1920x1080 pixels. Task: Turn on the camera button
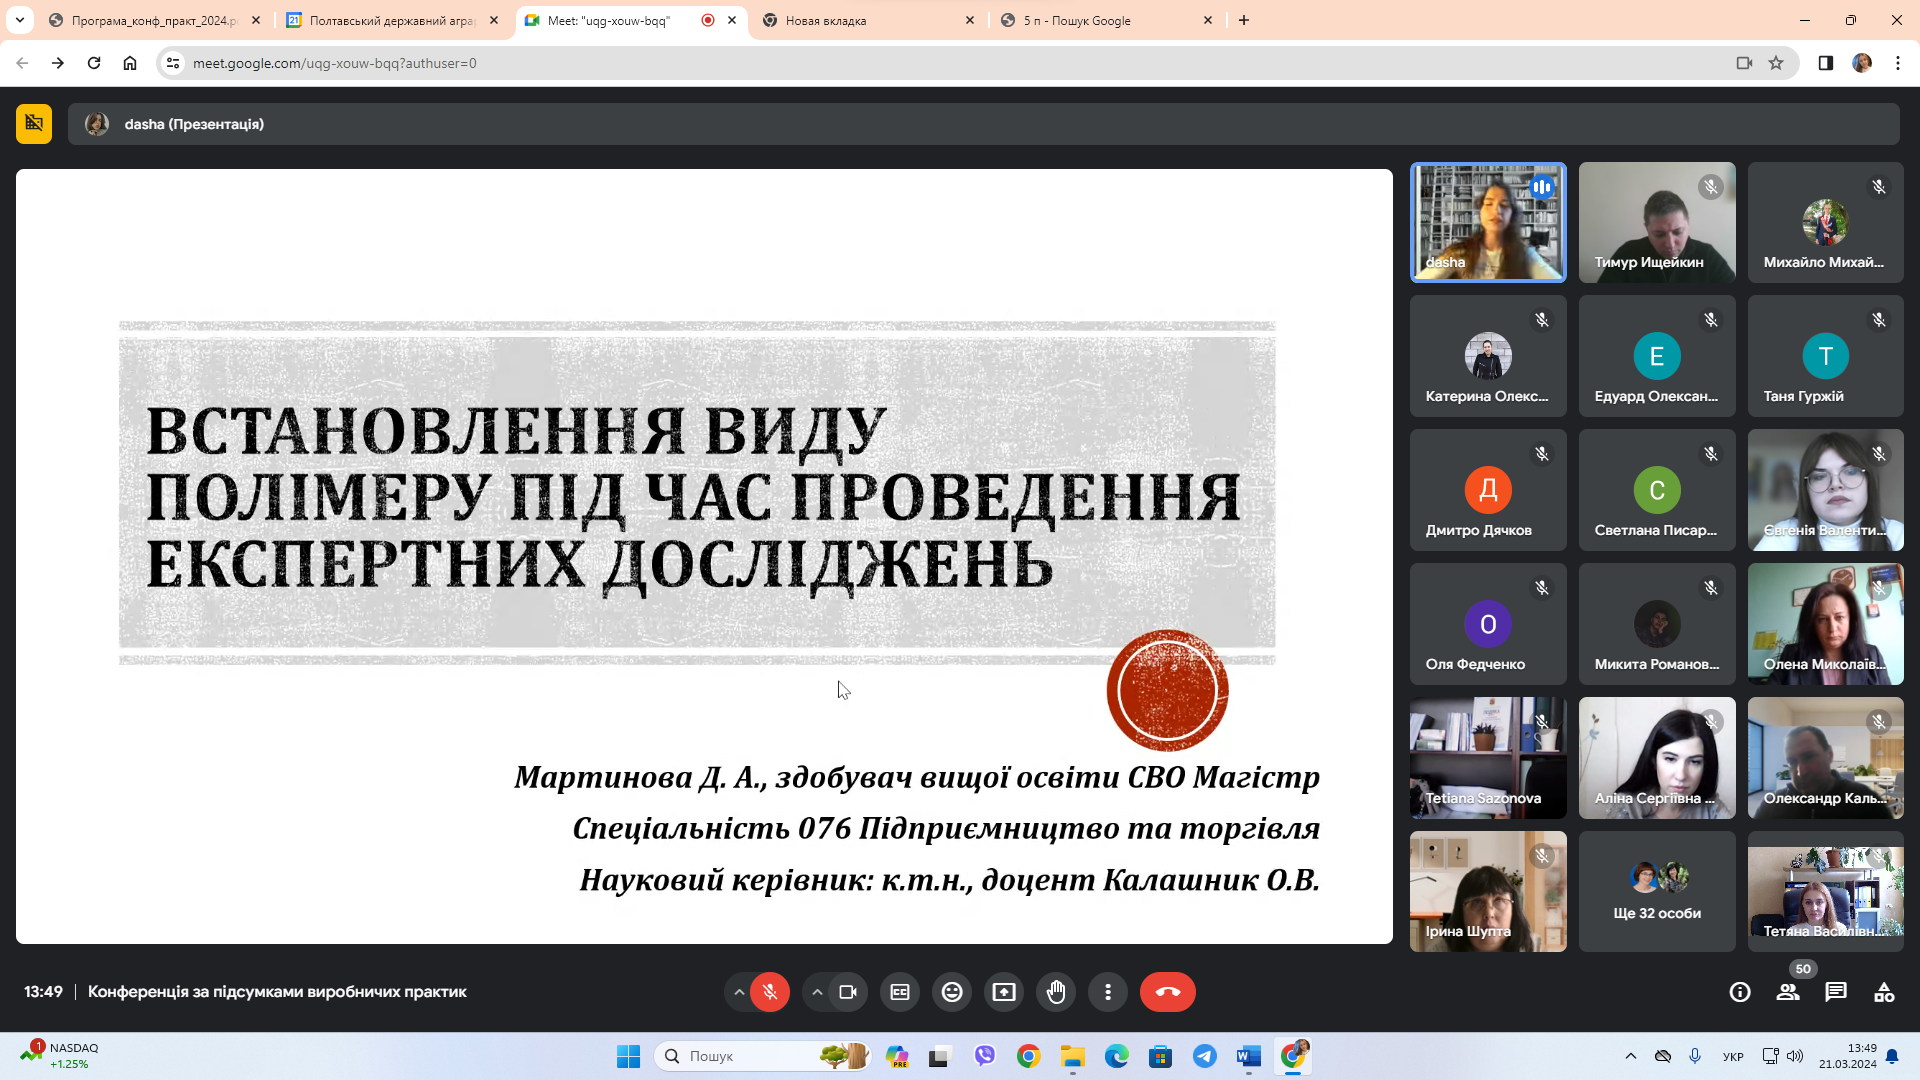[848, 992]
